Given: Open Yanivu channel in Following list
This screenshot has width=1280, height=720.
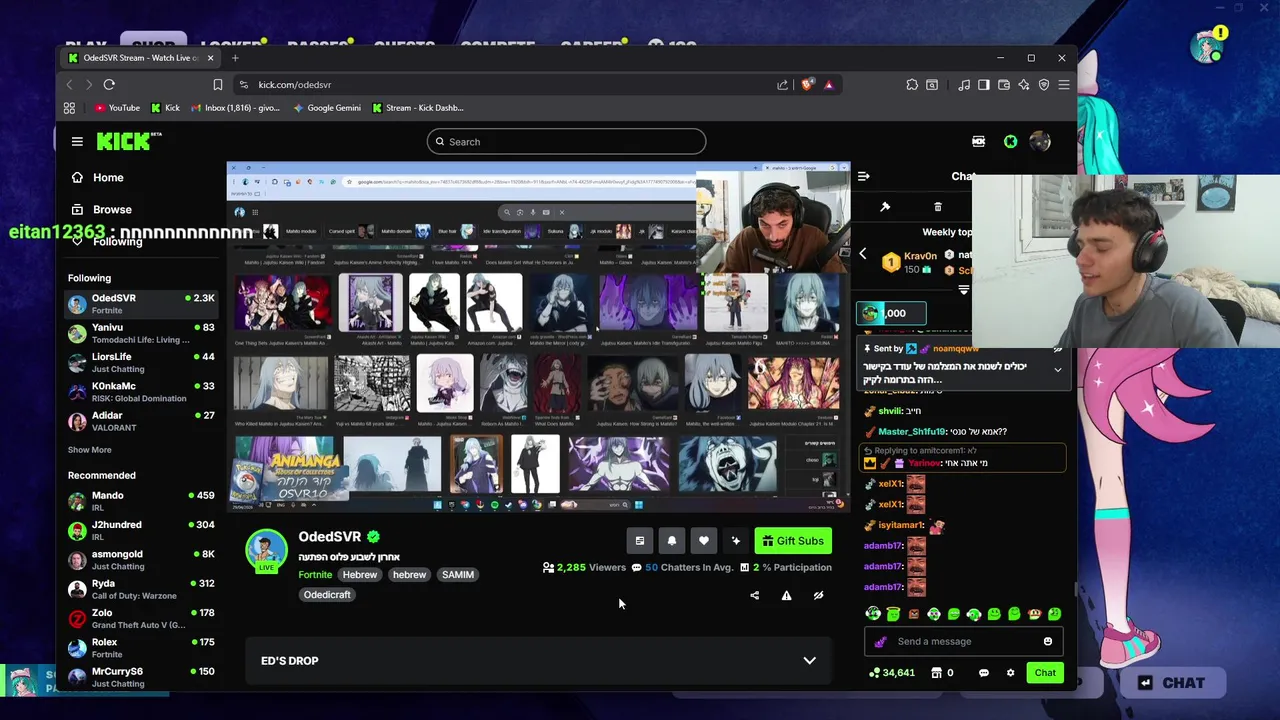Looking at the screenshot, I should 141,333.
